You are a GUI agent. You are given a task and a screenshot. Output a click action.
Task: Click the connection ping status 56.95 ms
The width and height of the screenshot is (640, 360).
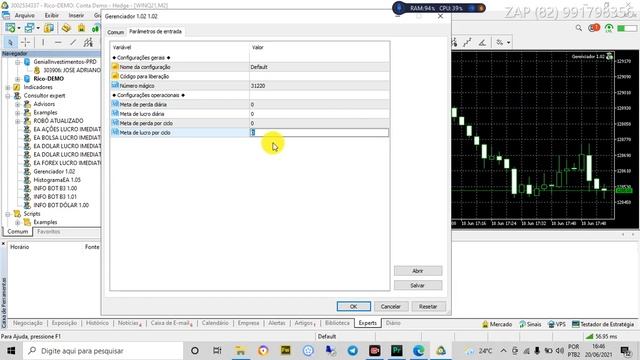click(601, 336)
